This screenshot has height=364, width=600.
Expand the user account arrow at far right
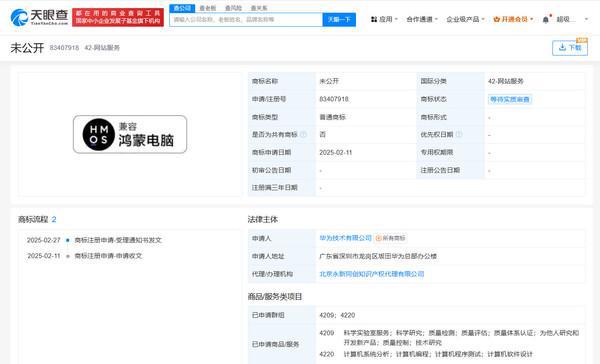[586, 19]
